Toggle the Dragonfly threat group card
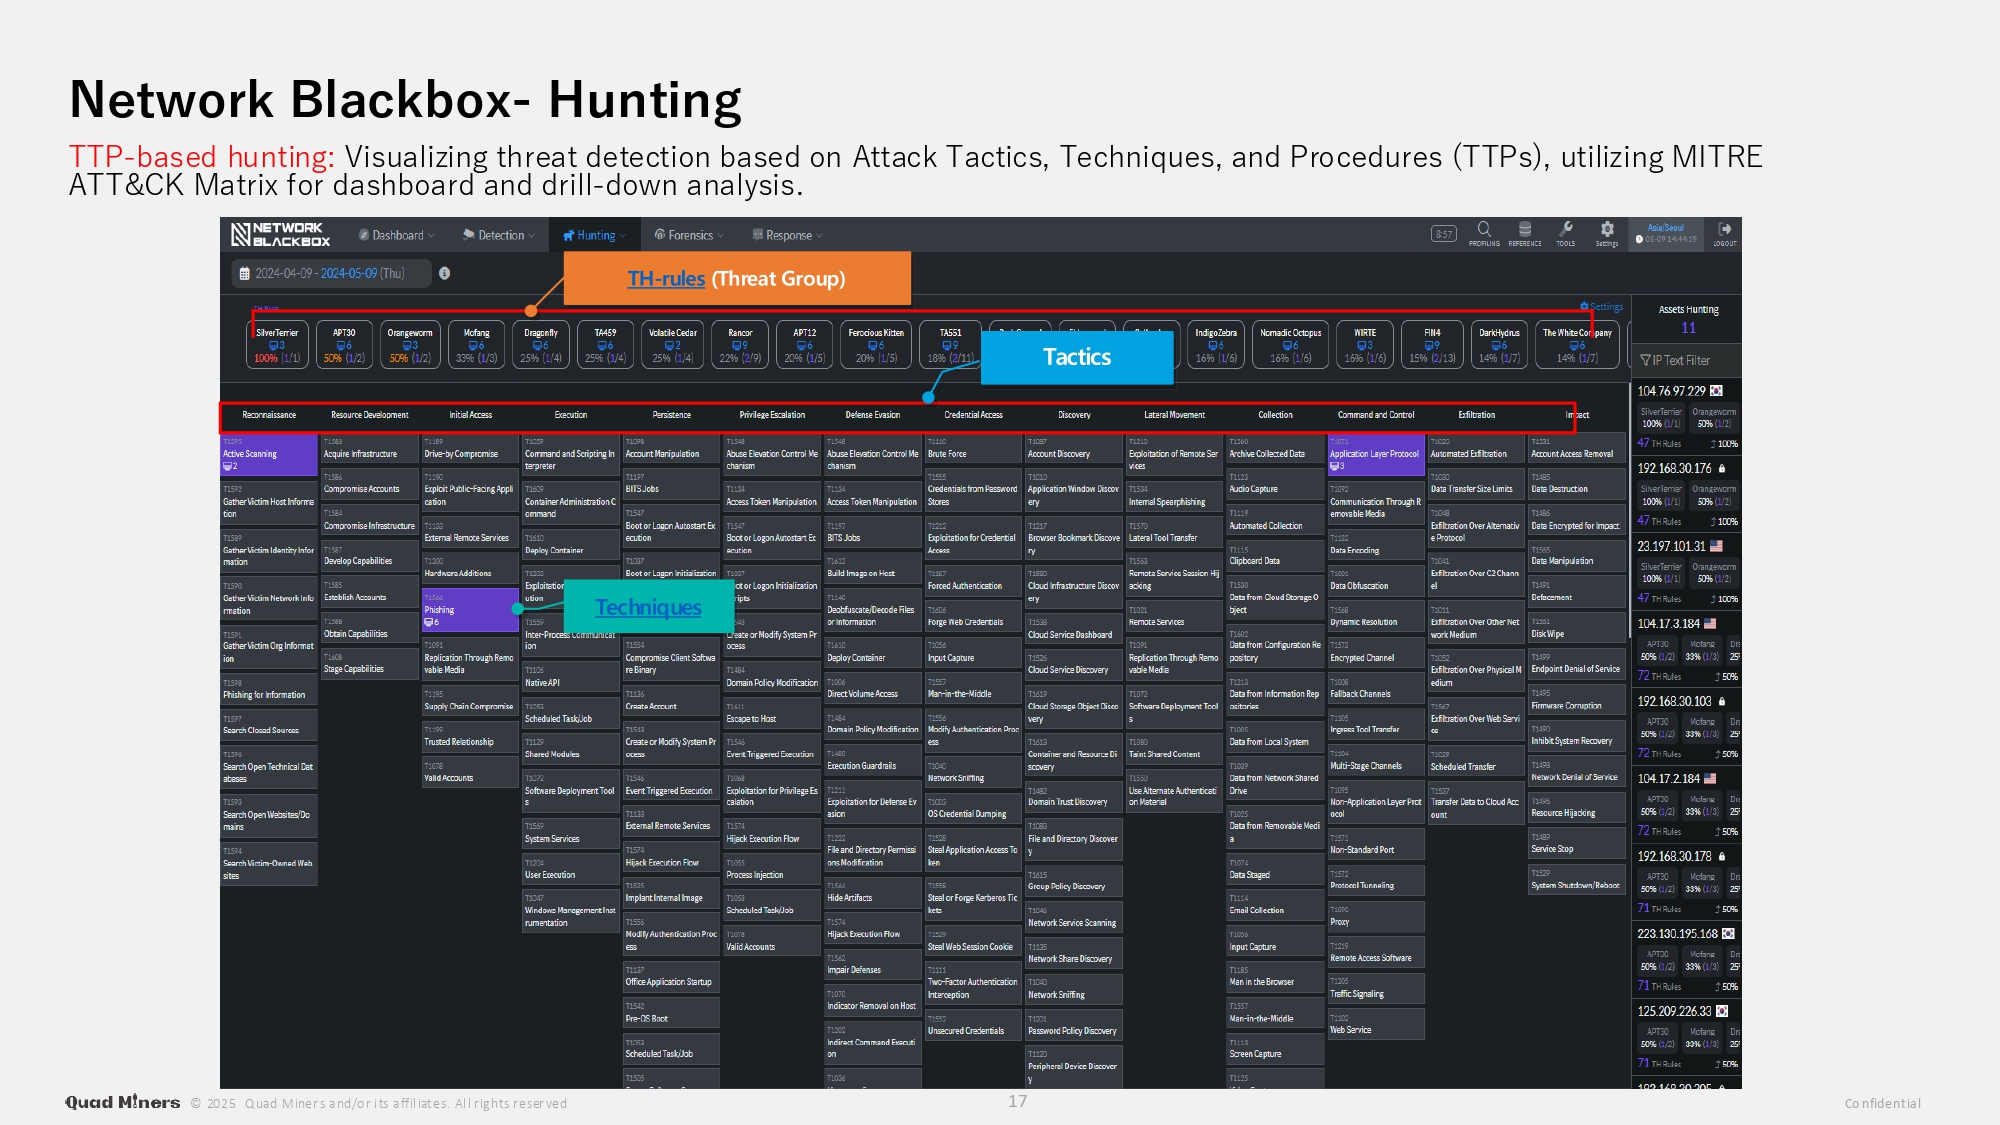Image resolution: width=2000 pixels, height=1125 pixels. point(541,344)
